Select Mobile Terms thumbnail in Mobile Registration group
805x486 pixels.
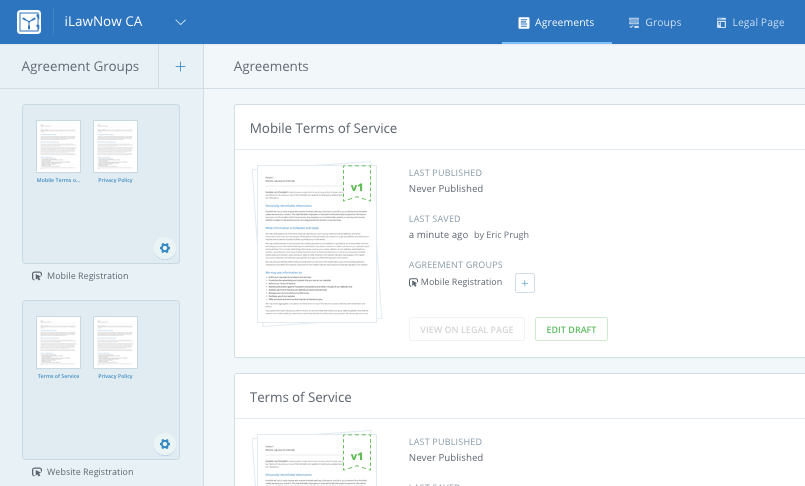[x=59, y=146]
